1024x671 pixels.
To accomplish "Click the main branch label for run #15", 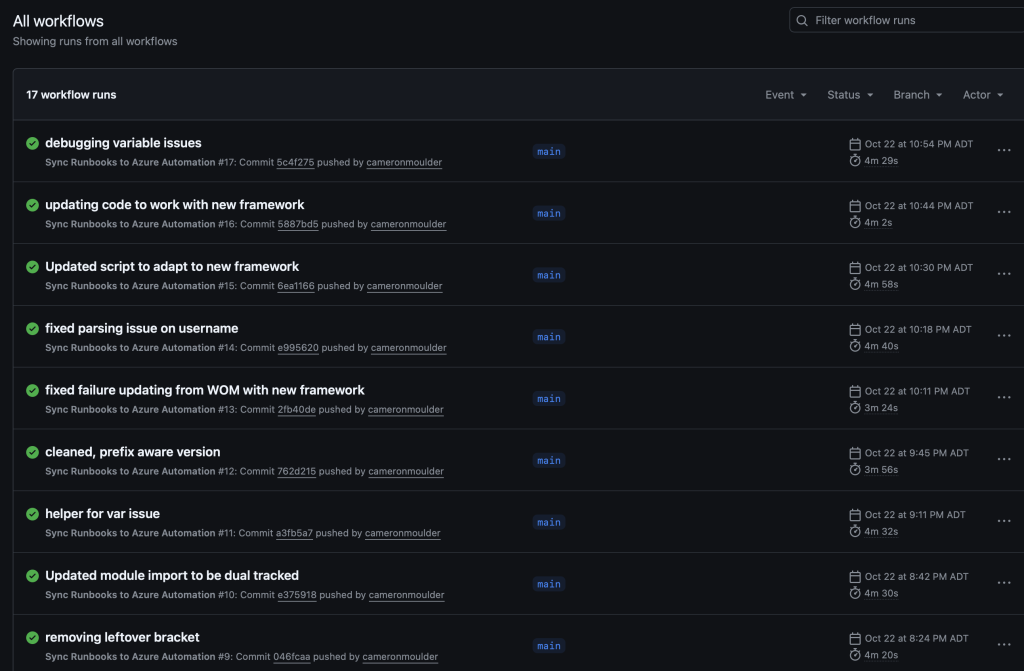I will click(x=548, y=275).
